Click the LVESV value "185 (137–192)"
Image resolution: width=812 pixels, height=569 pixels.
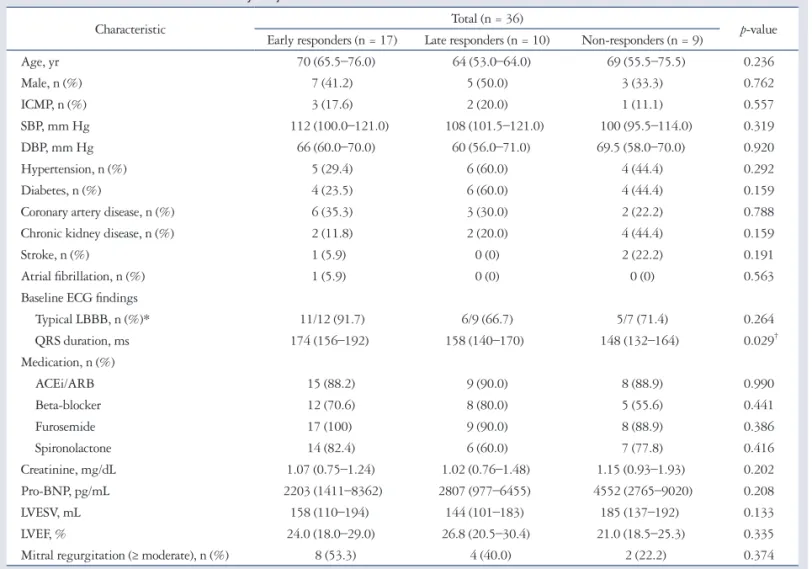pos(640,513)
